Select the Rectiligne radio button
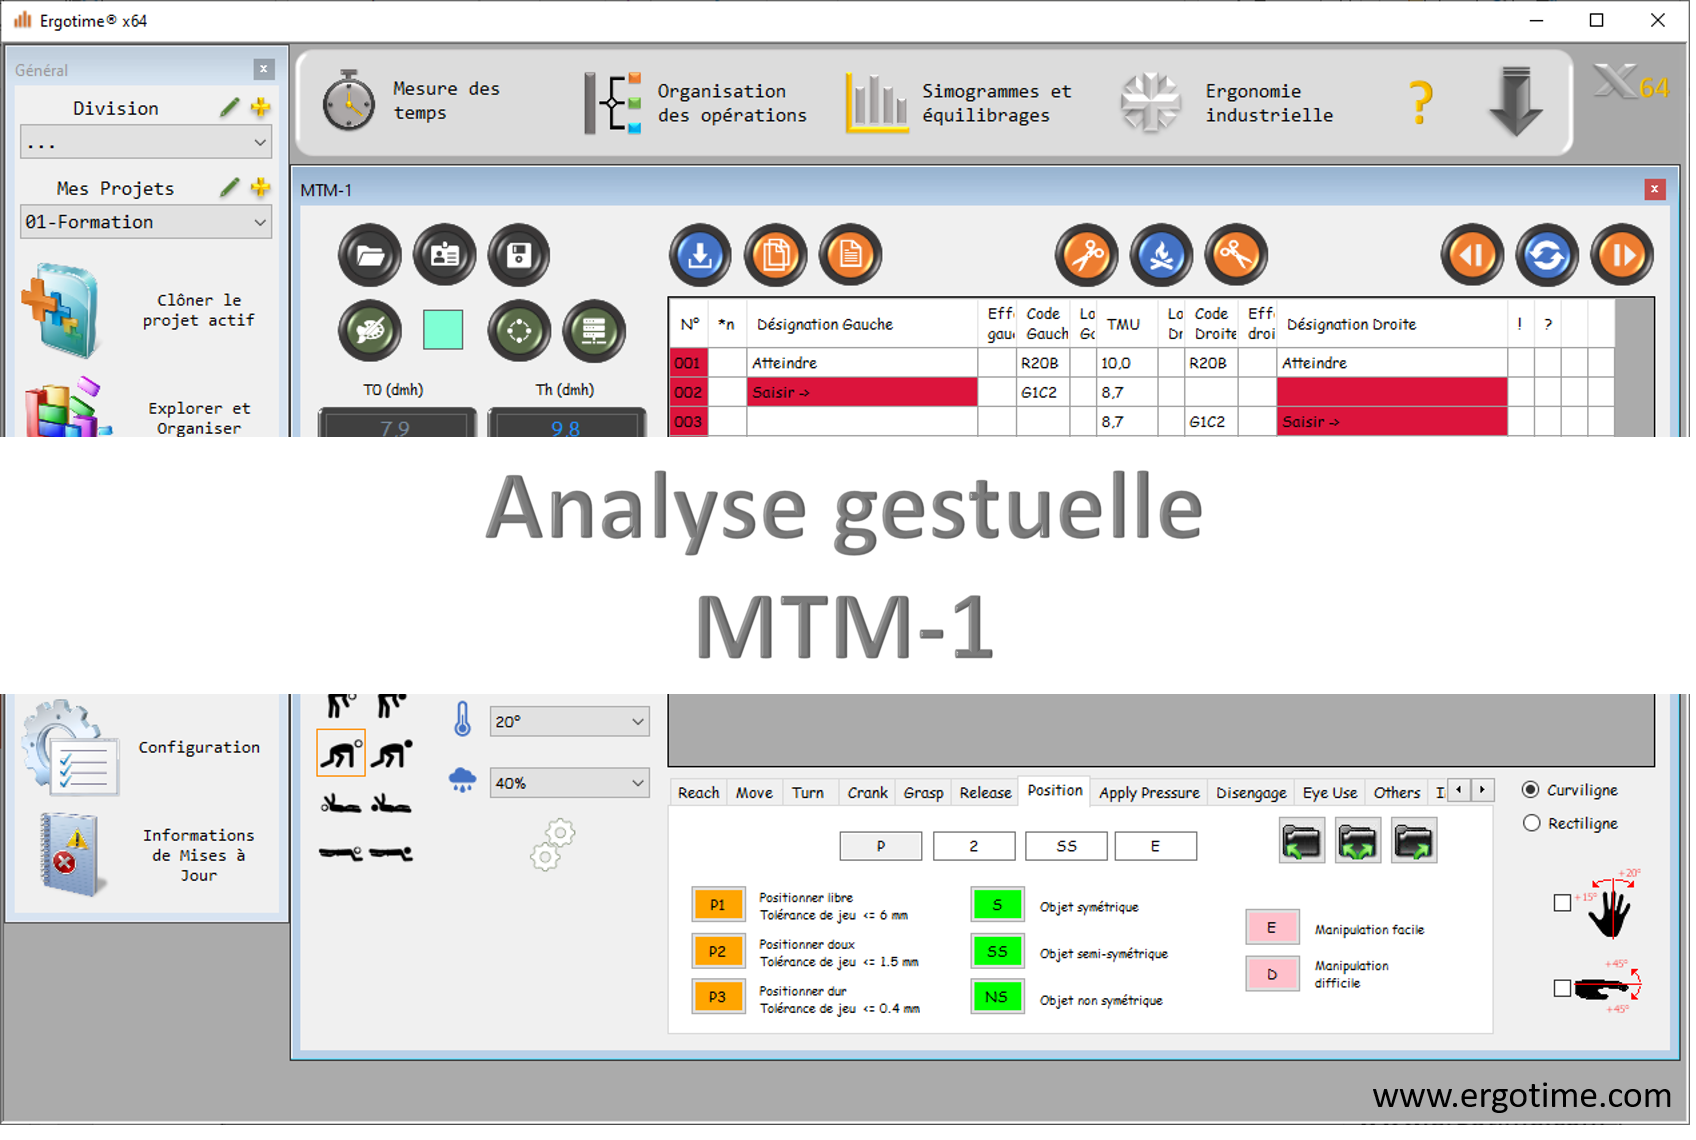1696x1140 pixels. (1531, 823)
